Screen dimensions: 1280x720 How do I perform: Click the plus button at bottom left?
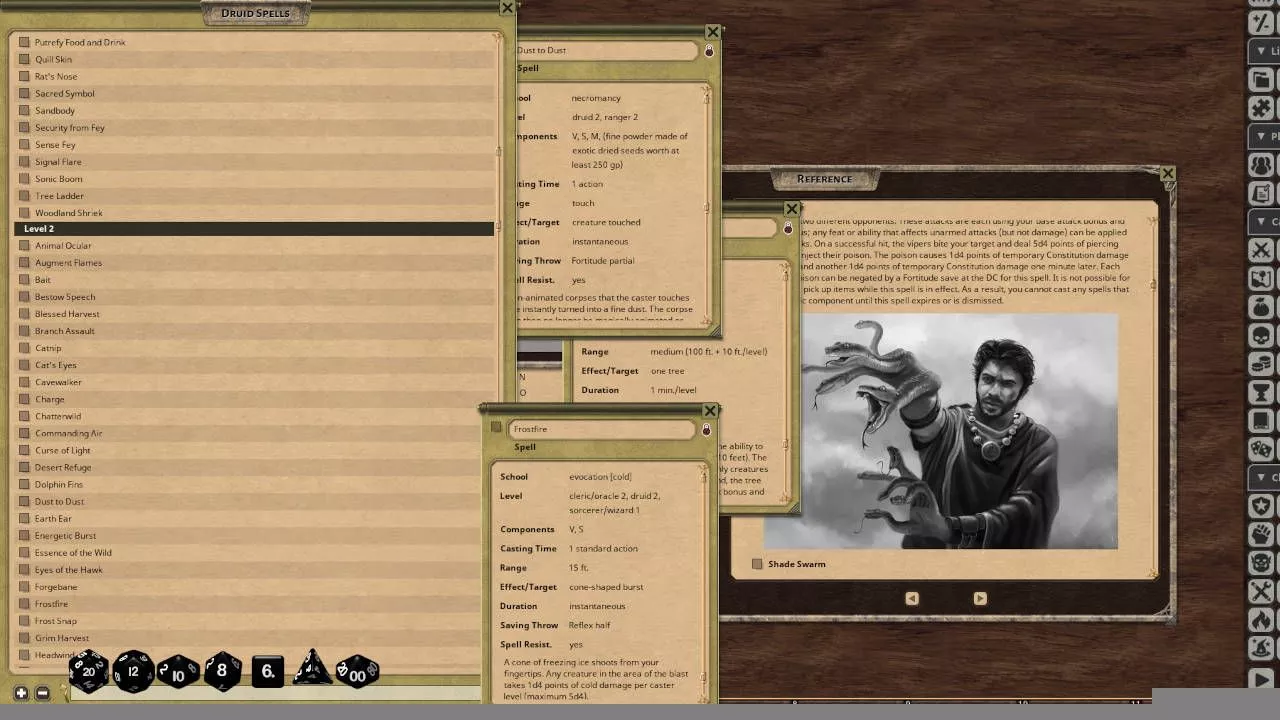pyautogui.click(x=21, y=693)
